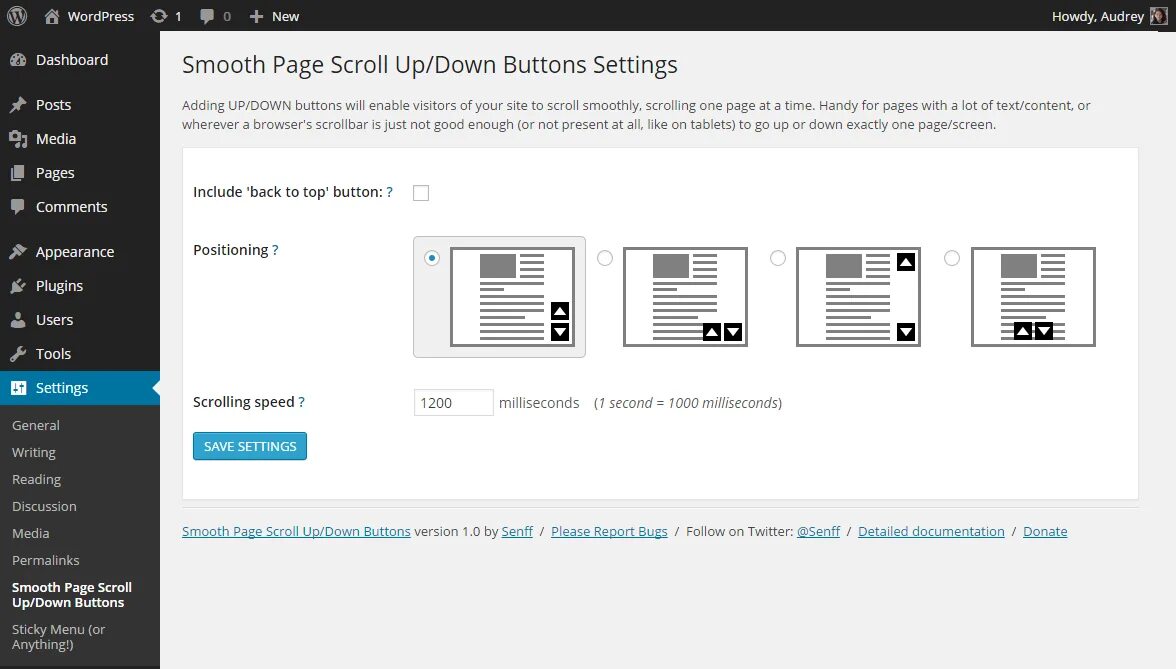Select top and bottom right positioning radio
The width and height of the screenshot is (1176, 669).
pos(778,258)
